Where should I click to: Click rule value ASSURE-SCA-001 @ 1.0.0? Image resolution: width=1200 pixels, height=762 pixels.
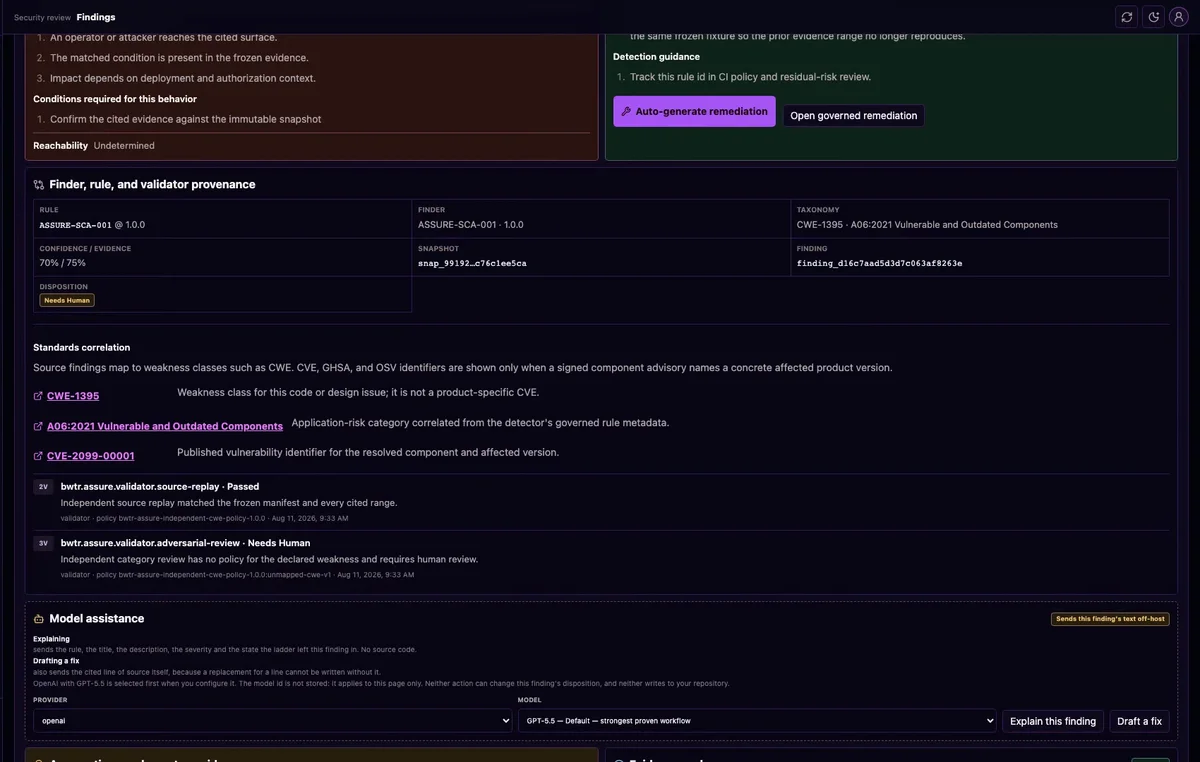click(92, 225)
